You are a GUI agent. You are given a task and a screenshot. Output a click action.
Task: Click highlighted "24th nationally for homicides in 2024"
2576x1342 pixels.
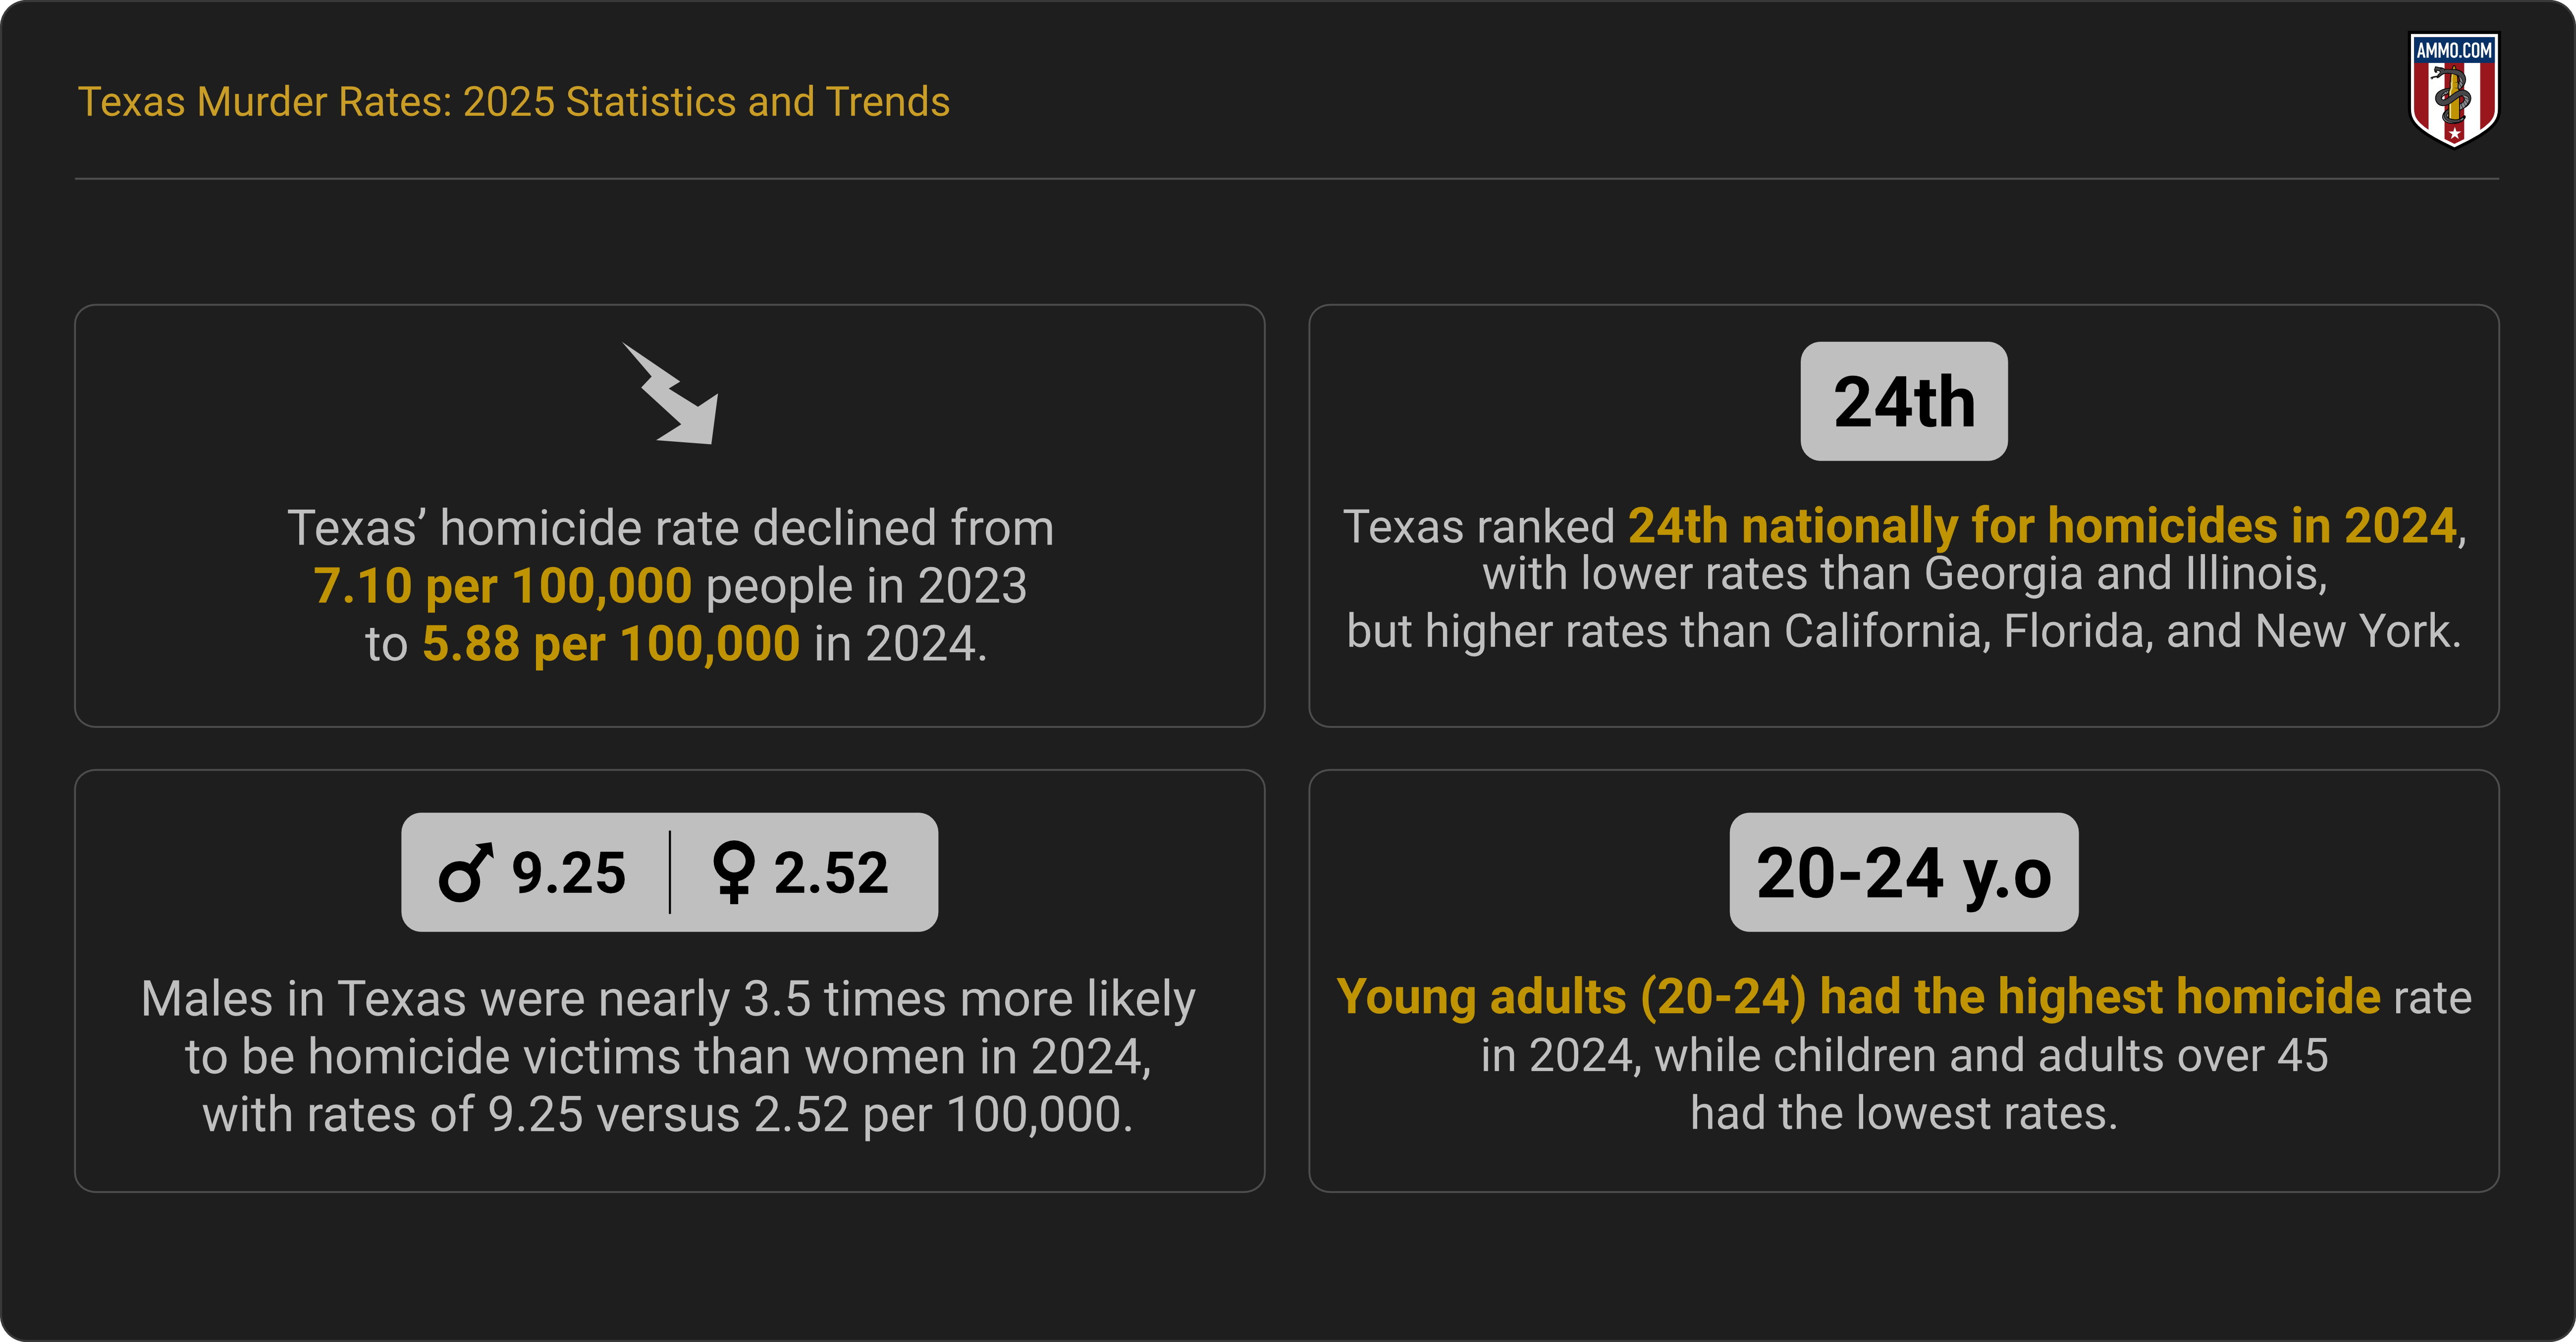pyautogui.click(x=2042, y=526)
